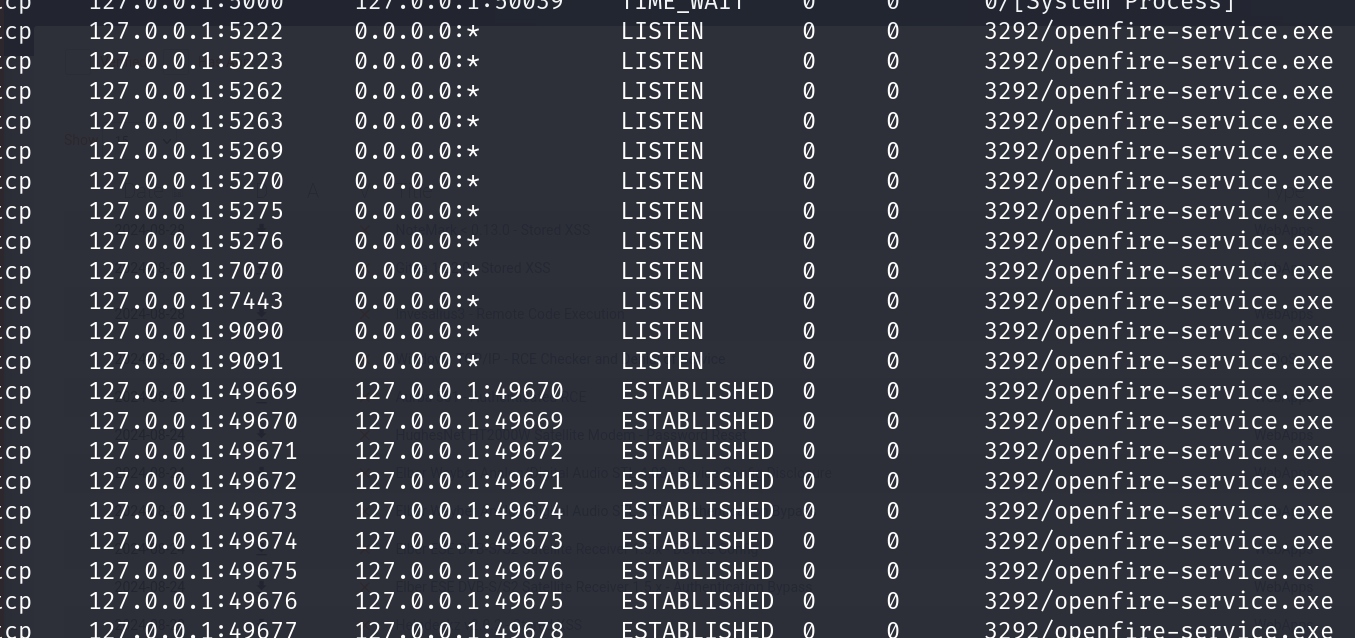Click LISTEN state in the port 9090 row

[x=662, y=331]
